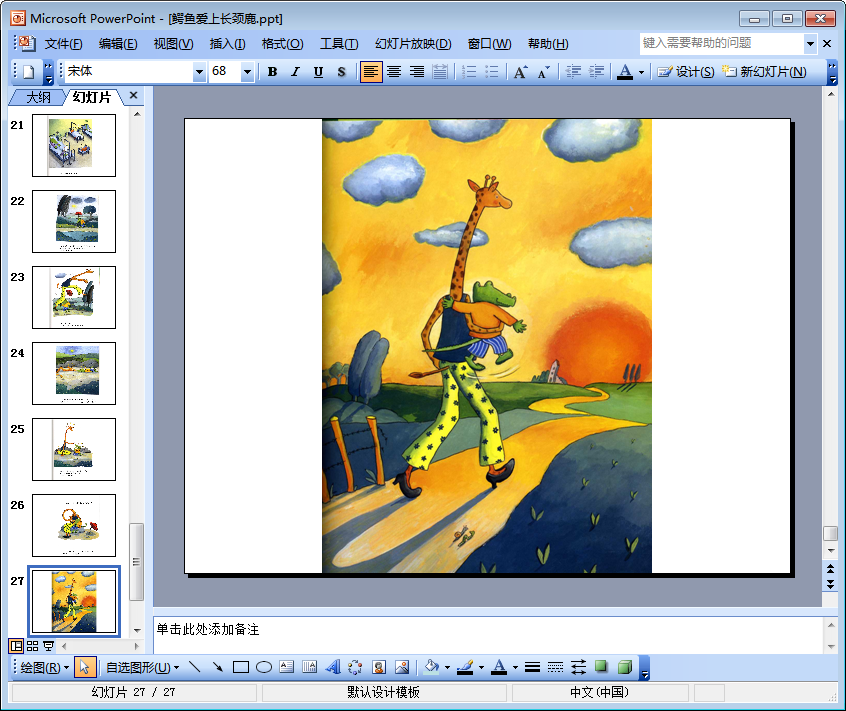Toggle italic formatting
The image size is (846, 711).
295,72
